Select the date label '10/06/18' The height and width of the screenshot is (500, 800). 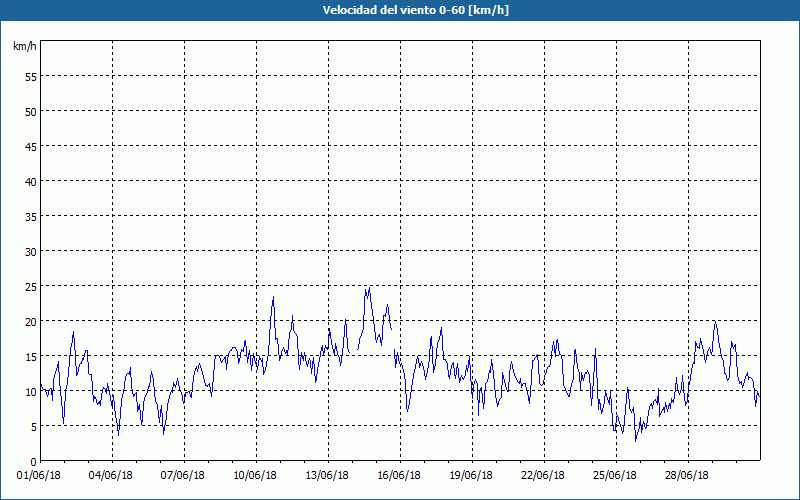[x=255, y=476]
